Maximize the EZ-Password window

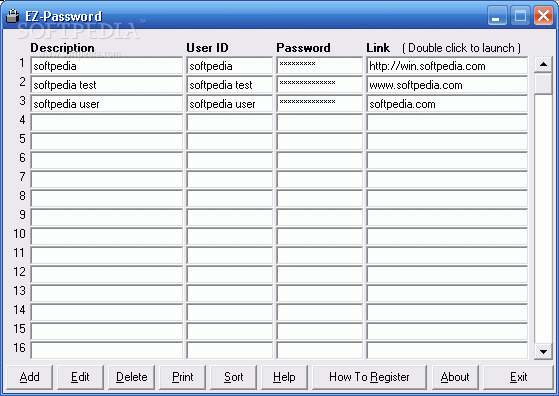click(520, 15)
